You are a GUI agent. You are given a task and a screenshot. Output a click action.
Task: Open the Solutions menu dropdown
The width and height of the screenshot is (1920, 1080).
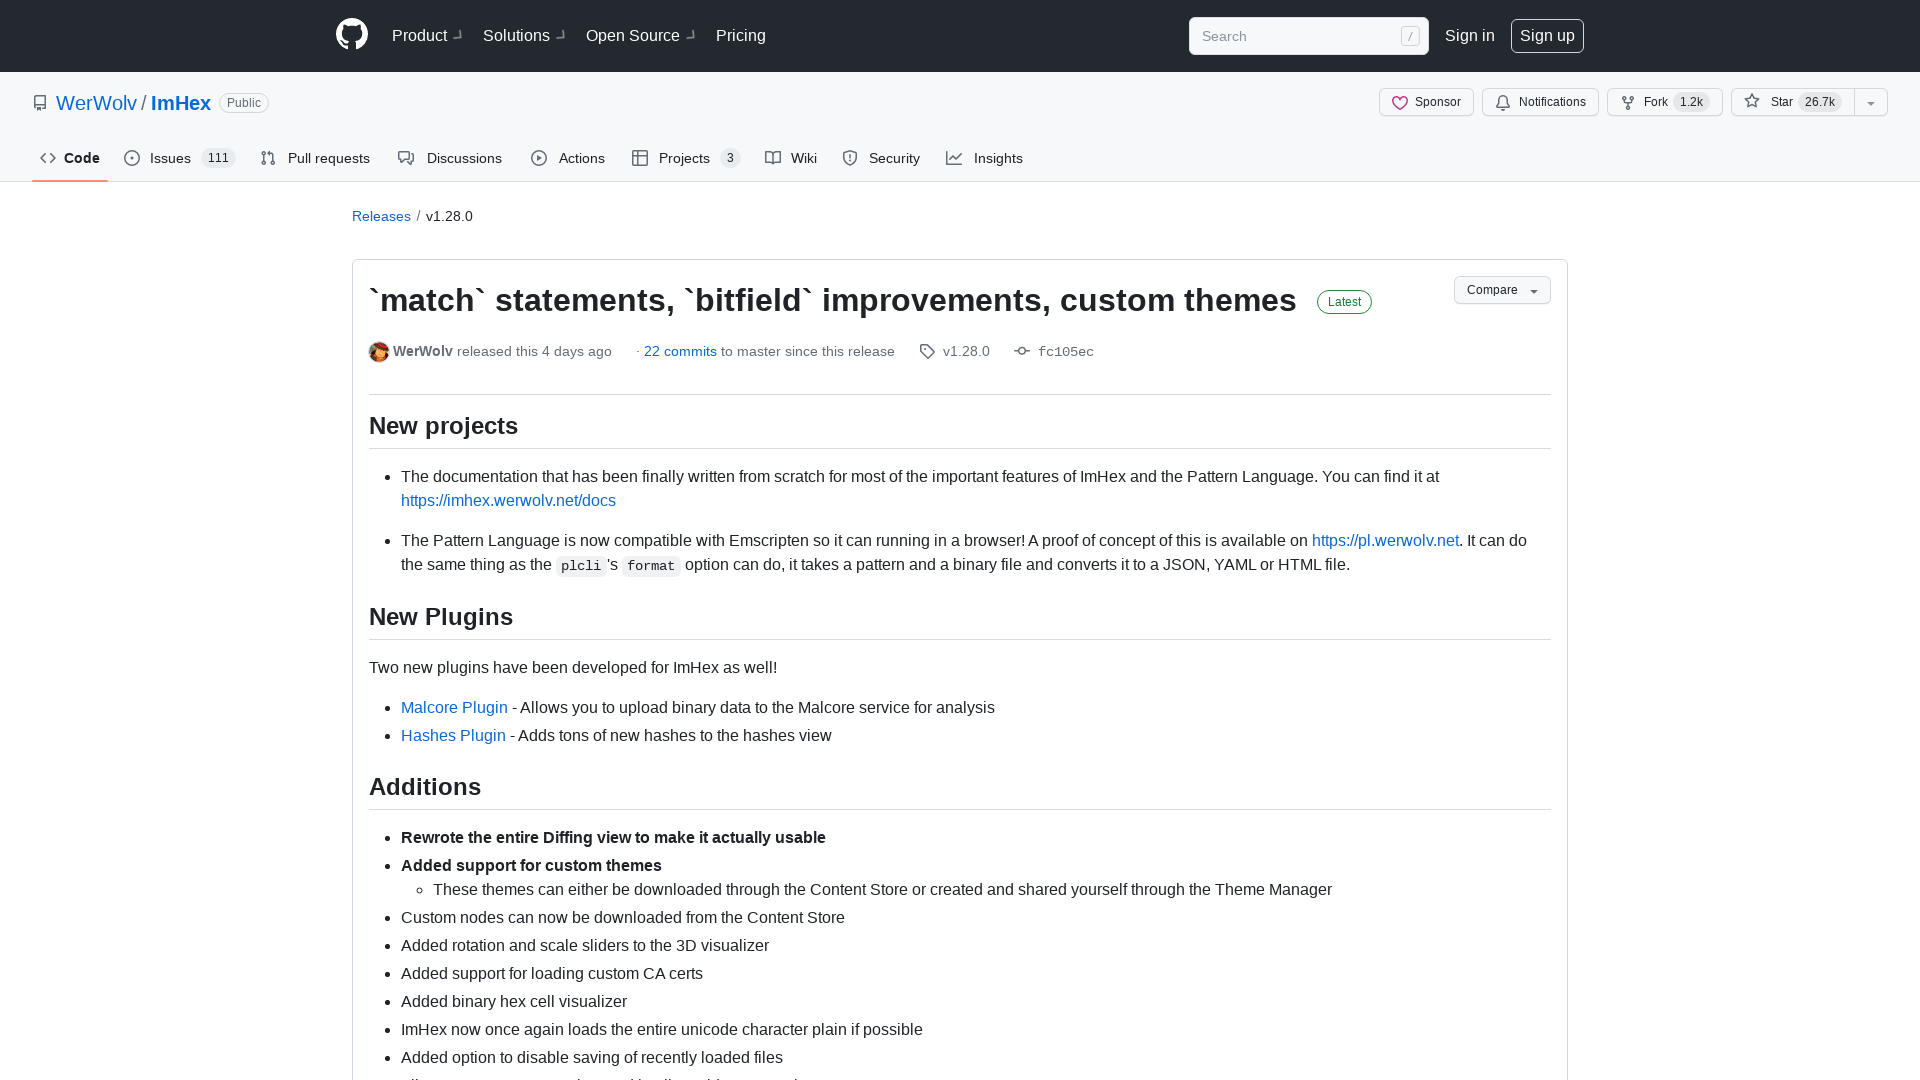(524, 36)
